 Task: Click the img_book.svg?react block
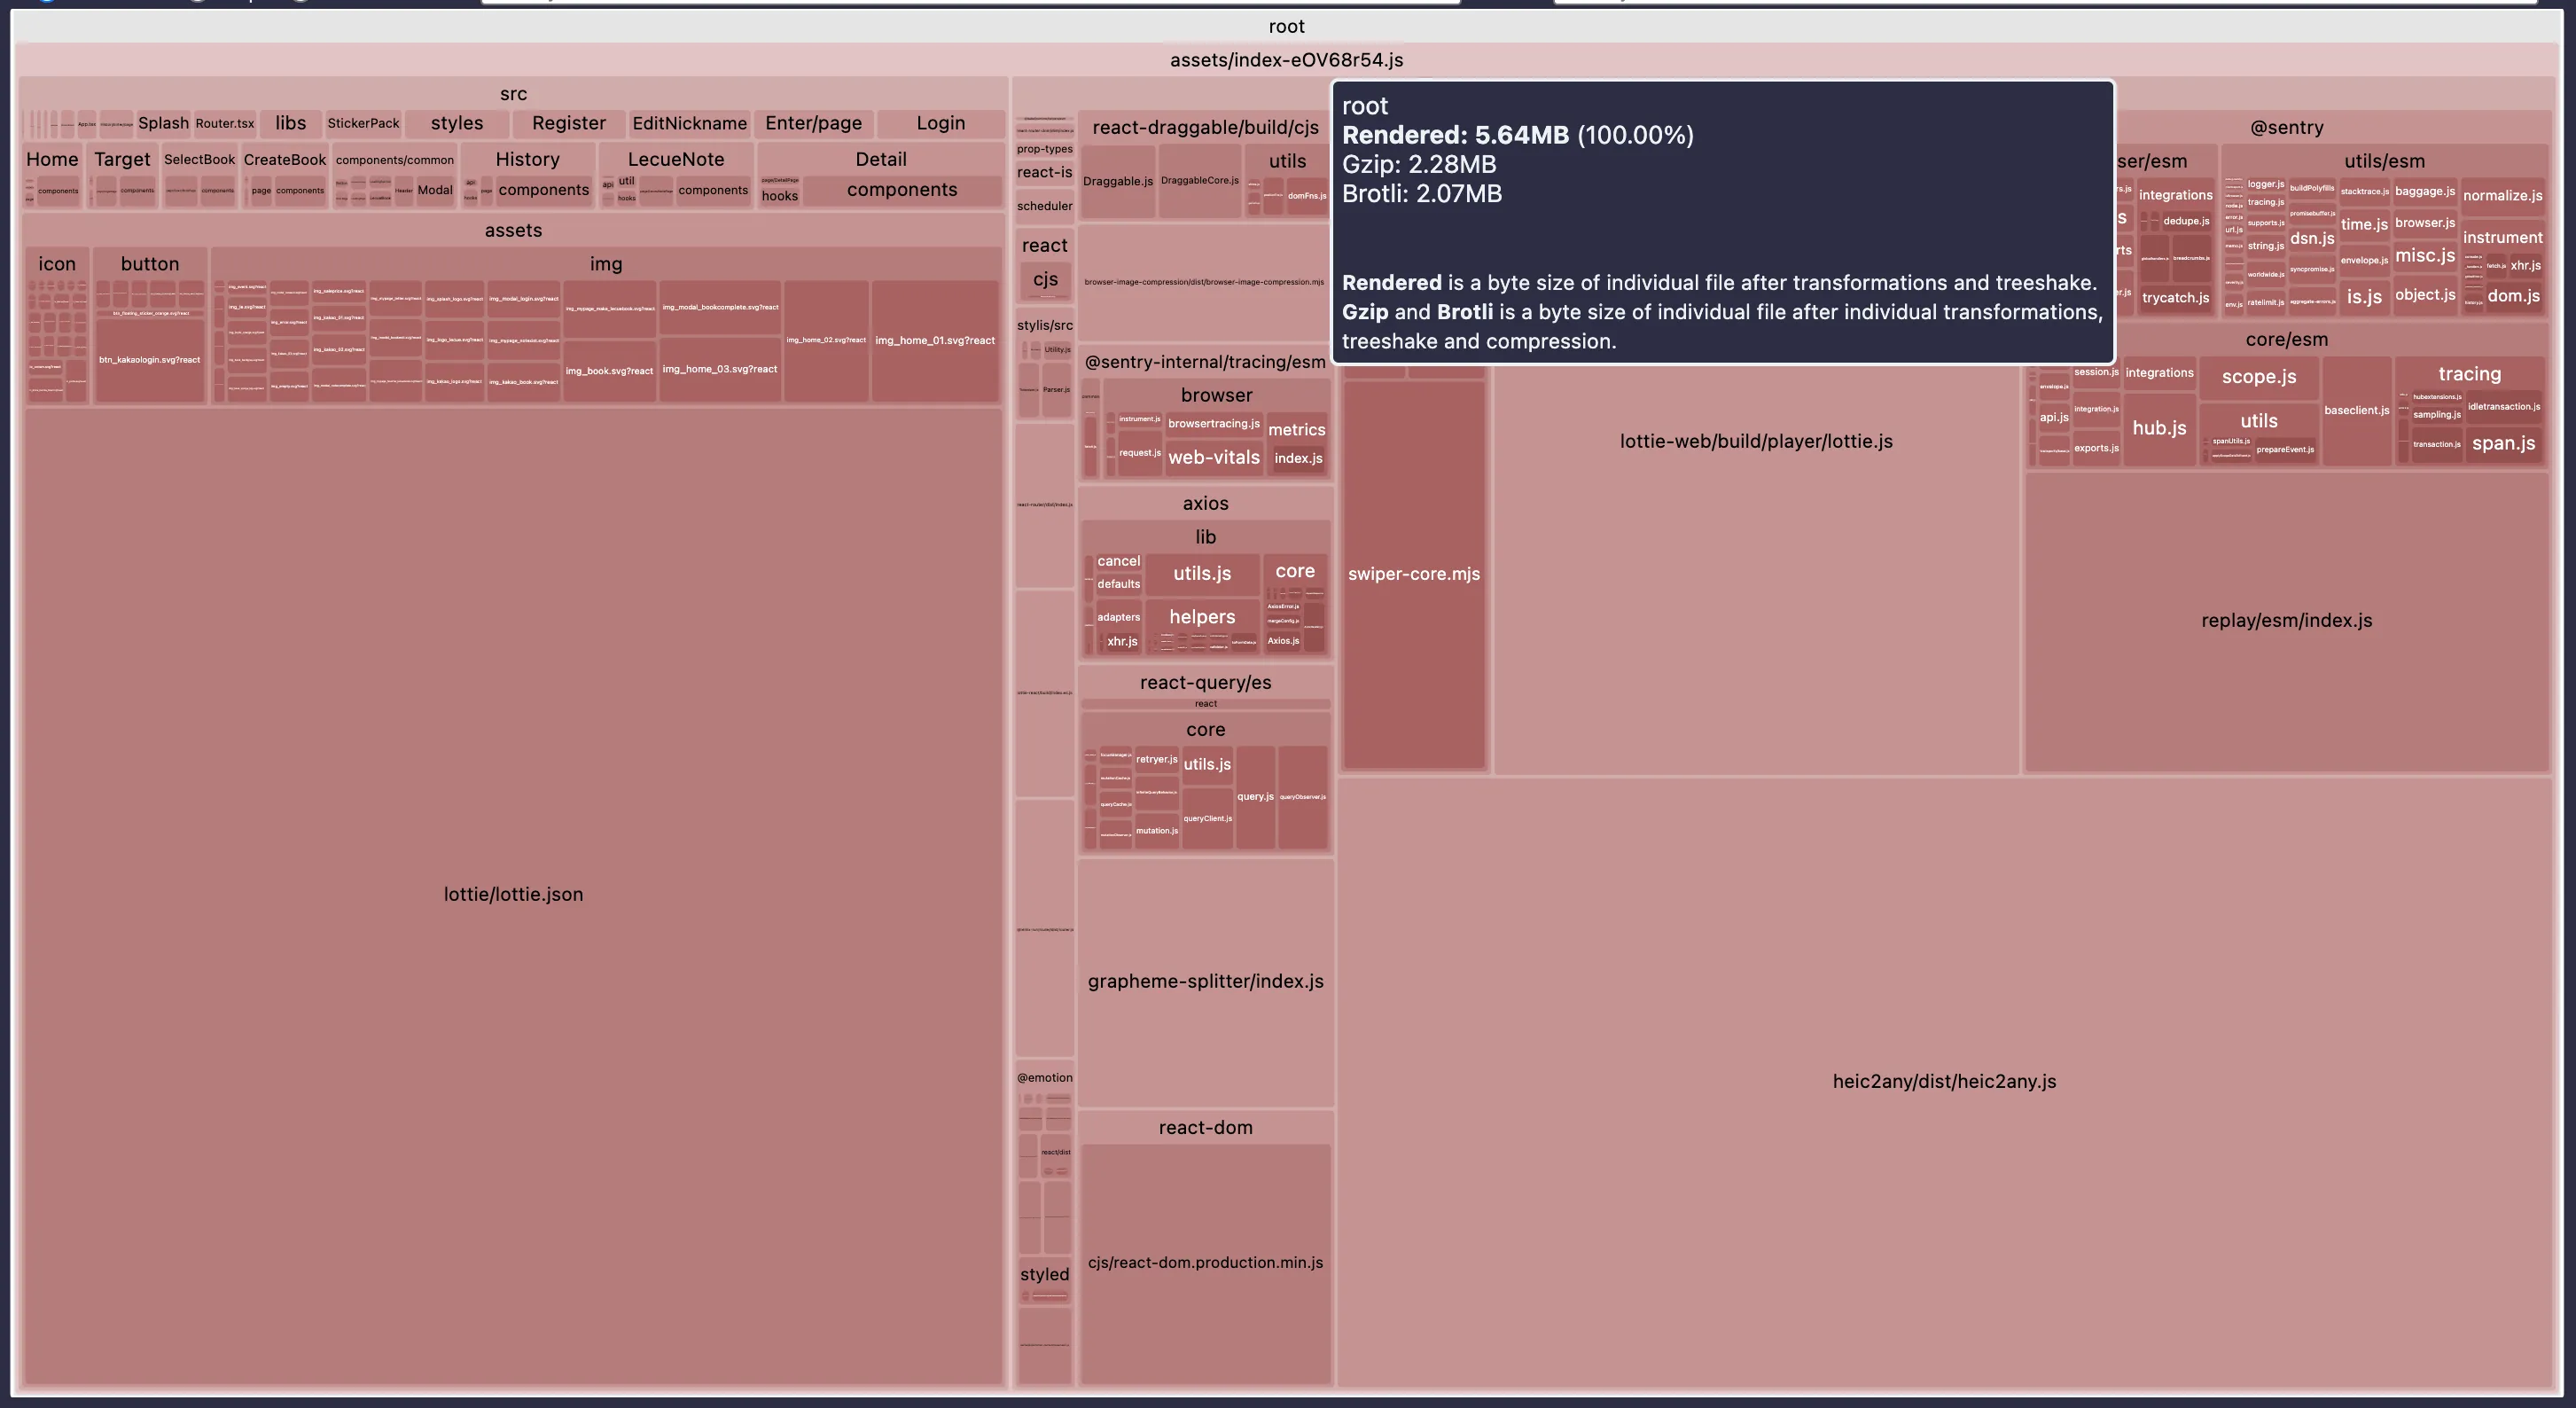[609, 371]
